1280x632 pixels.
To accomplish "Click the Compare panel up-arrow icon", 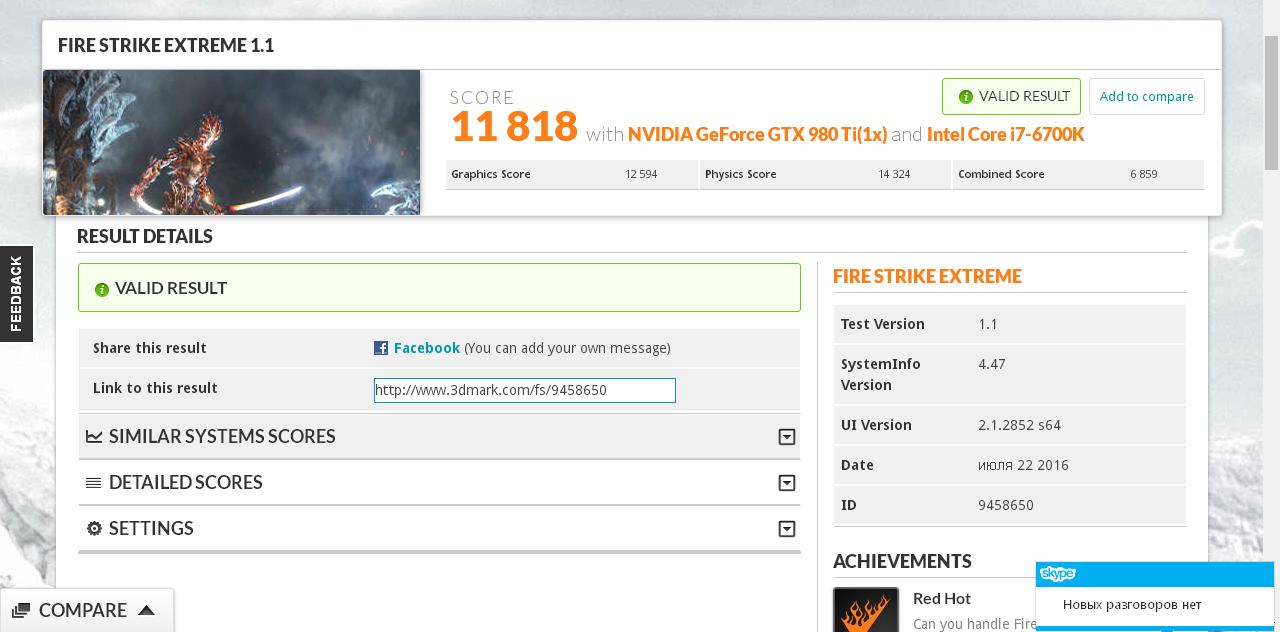I will click(x=146, y=610).
